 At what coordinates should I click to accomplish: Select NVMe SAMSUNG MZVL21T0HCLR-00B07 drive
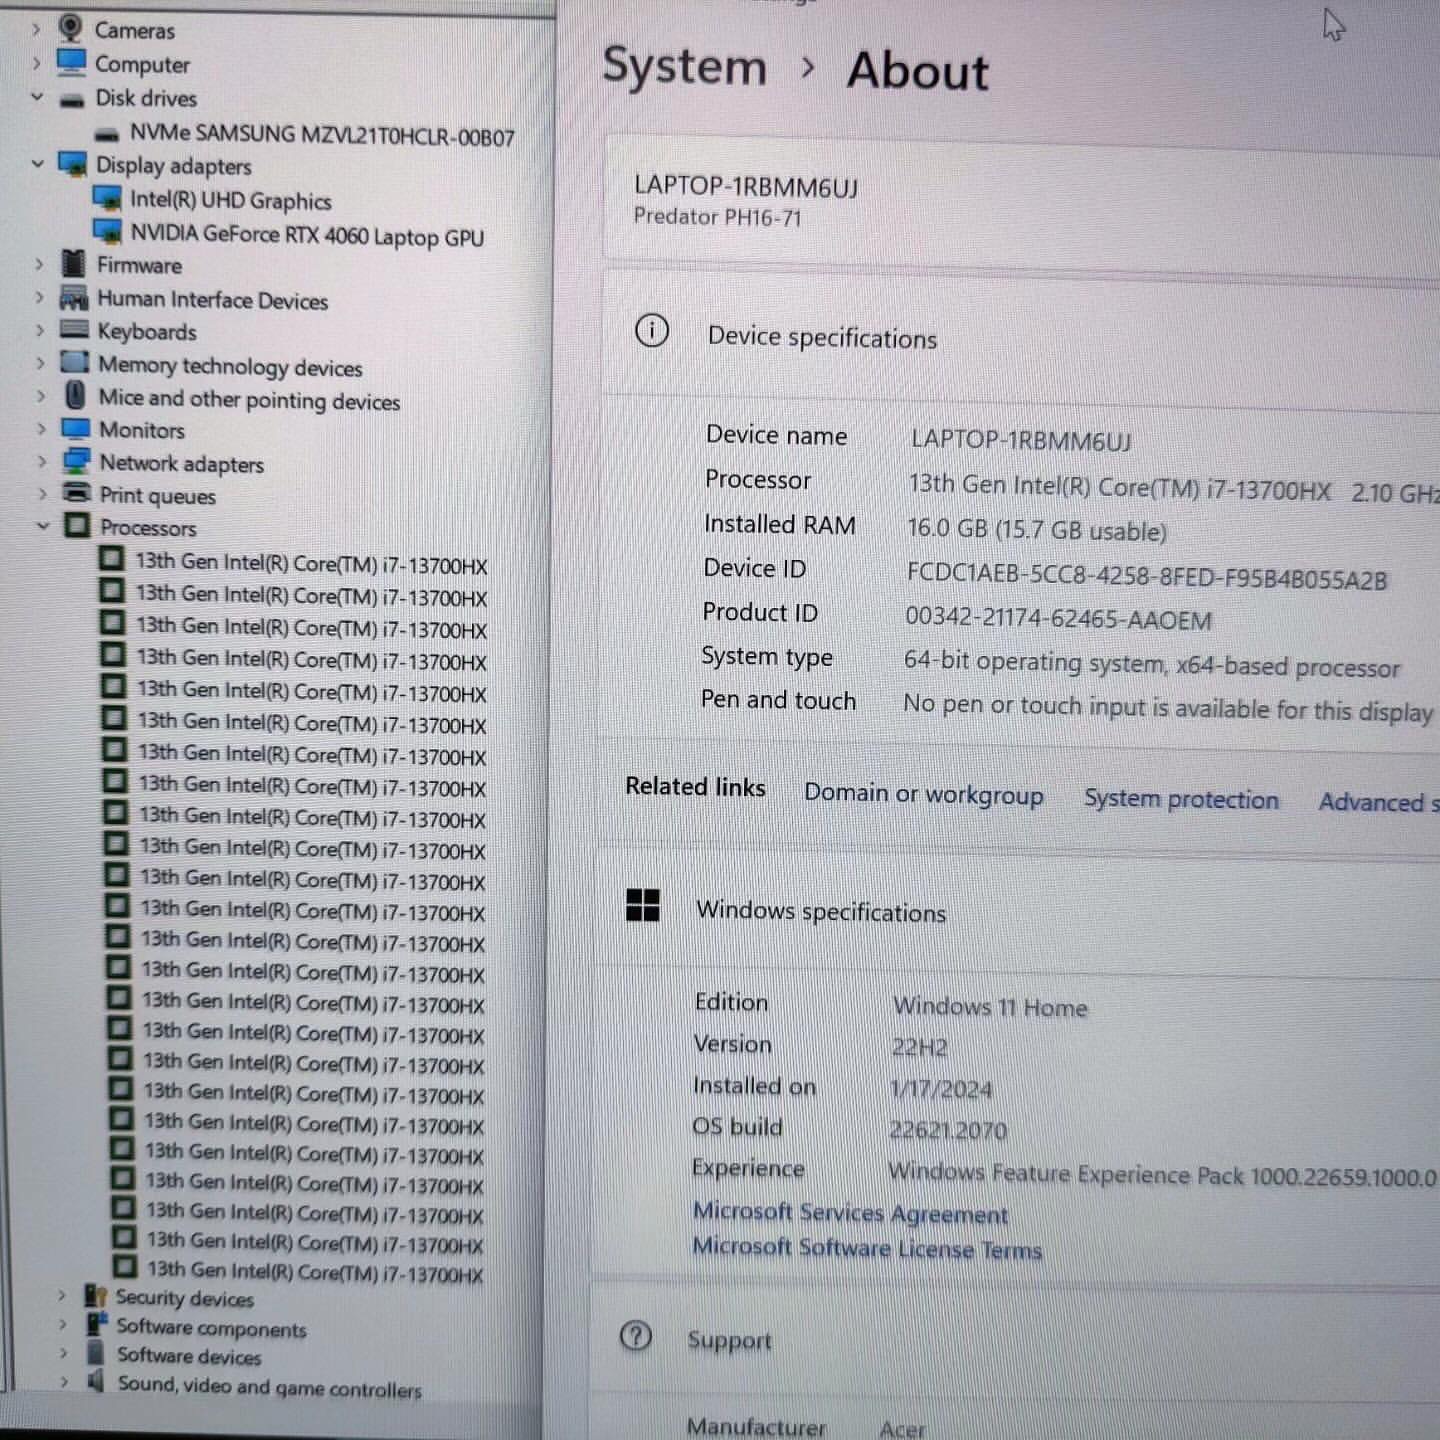coord(322,135)
